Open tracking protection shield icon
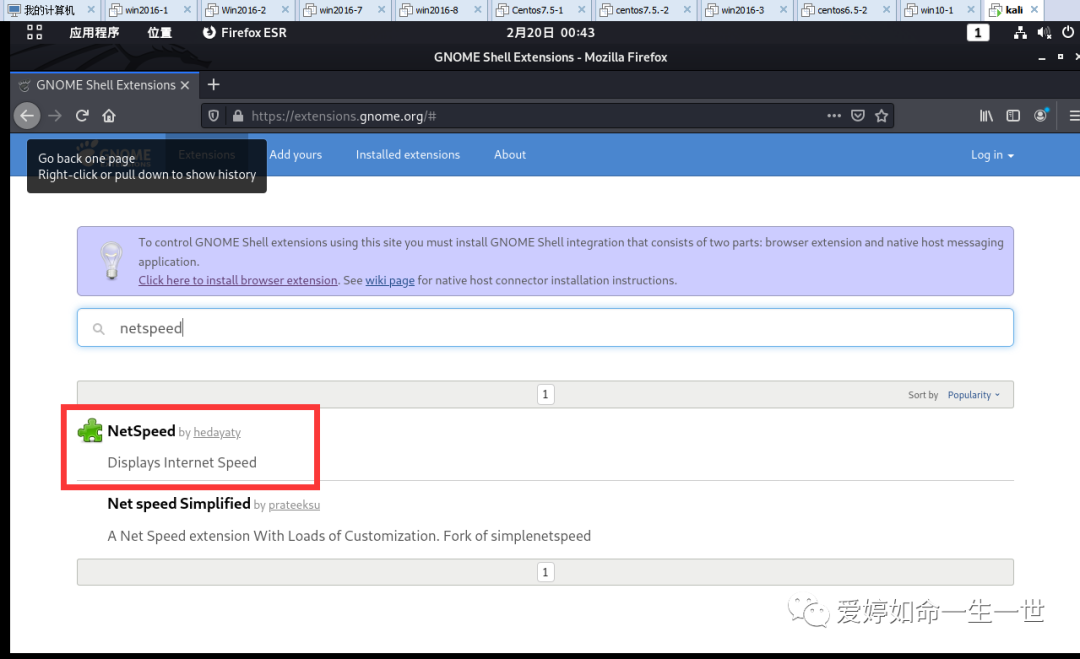Viewport: 1080px width, 659px height. [214, 116]
